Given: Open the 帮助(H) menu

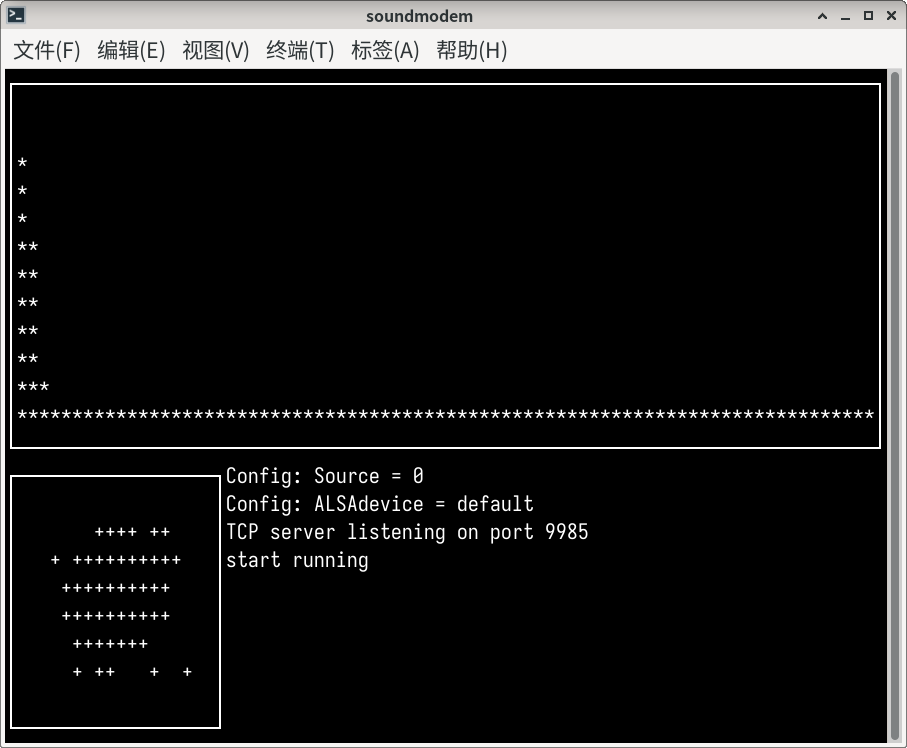Looking at the screenshot, I should [x=471, y=50].
